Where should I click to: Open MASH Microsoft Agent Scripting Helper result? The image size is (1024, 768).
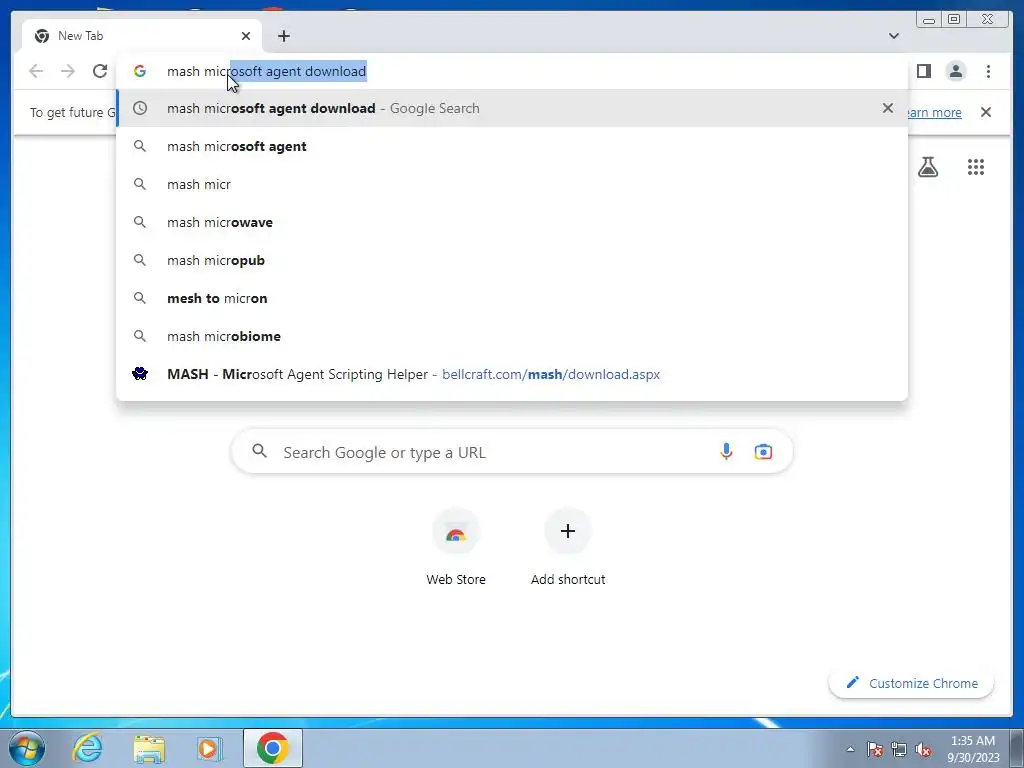coord(512,374)
